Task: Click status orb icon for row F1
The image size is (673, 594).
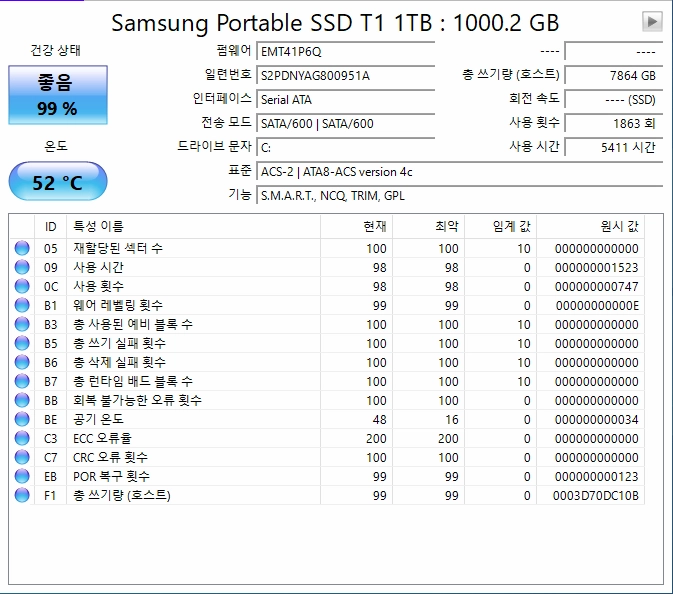Action: coord(22,495)
